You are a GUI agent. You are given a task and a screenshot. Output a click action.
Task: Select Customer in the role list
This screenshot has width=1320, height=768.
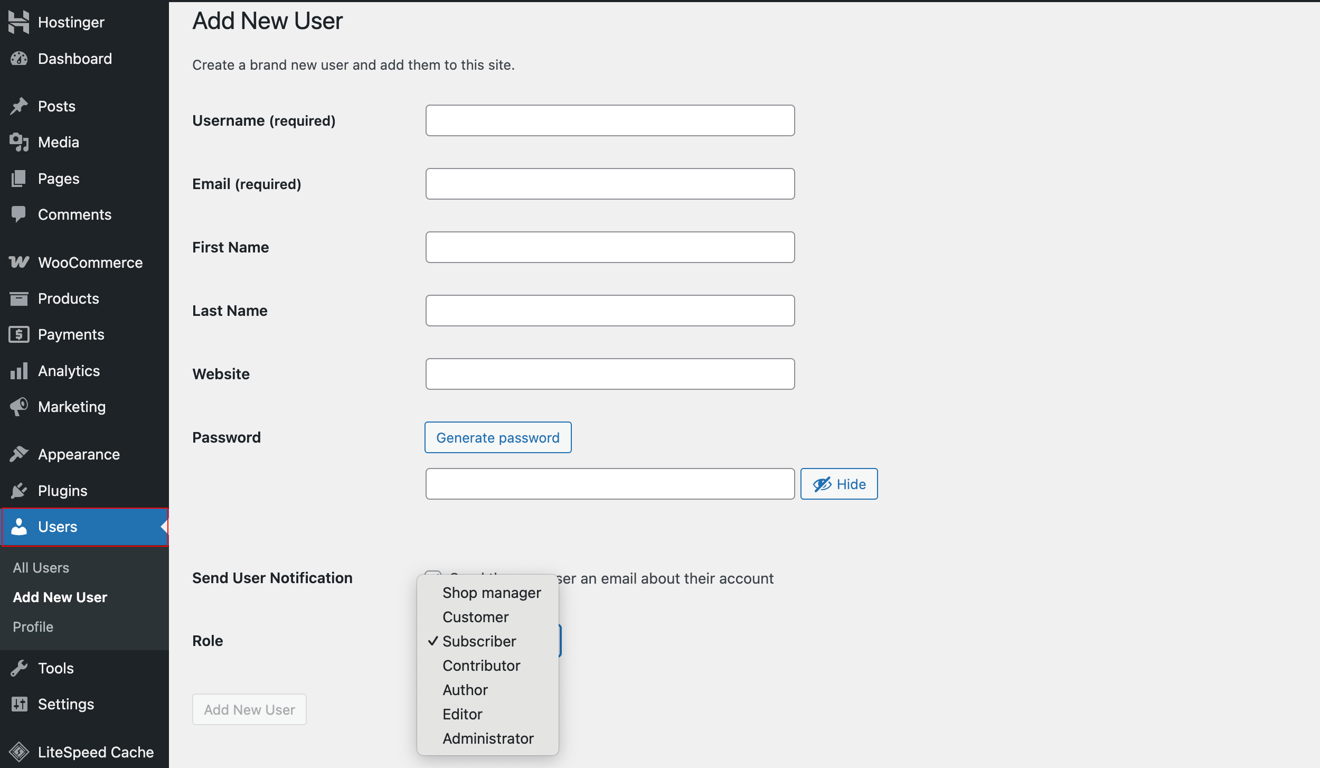[475, 617]
